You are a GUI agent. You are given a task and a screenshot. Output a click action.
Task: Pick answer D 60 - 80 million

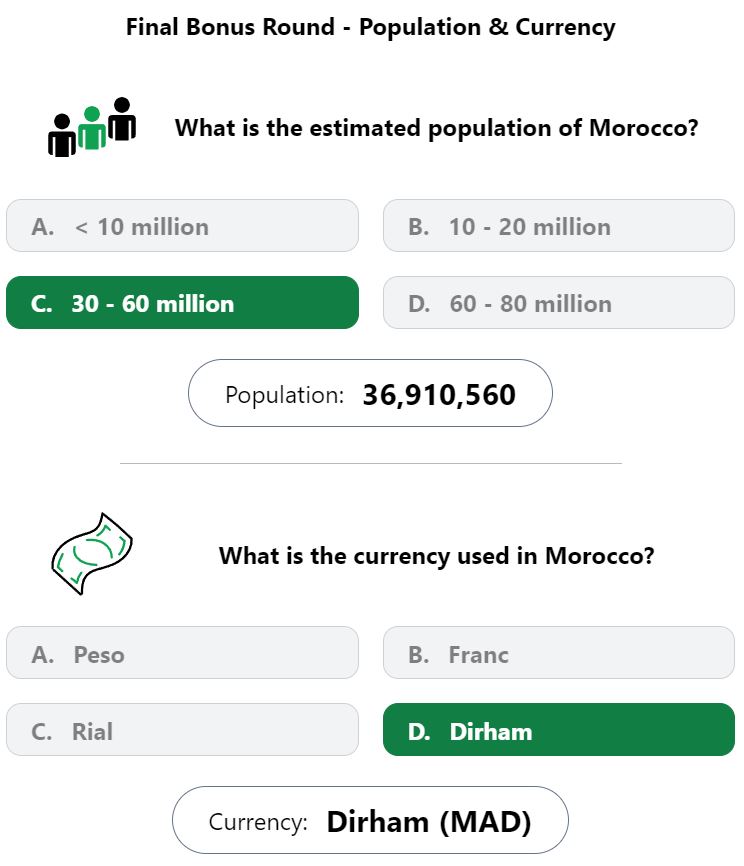coord(559,303)
